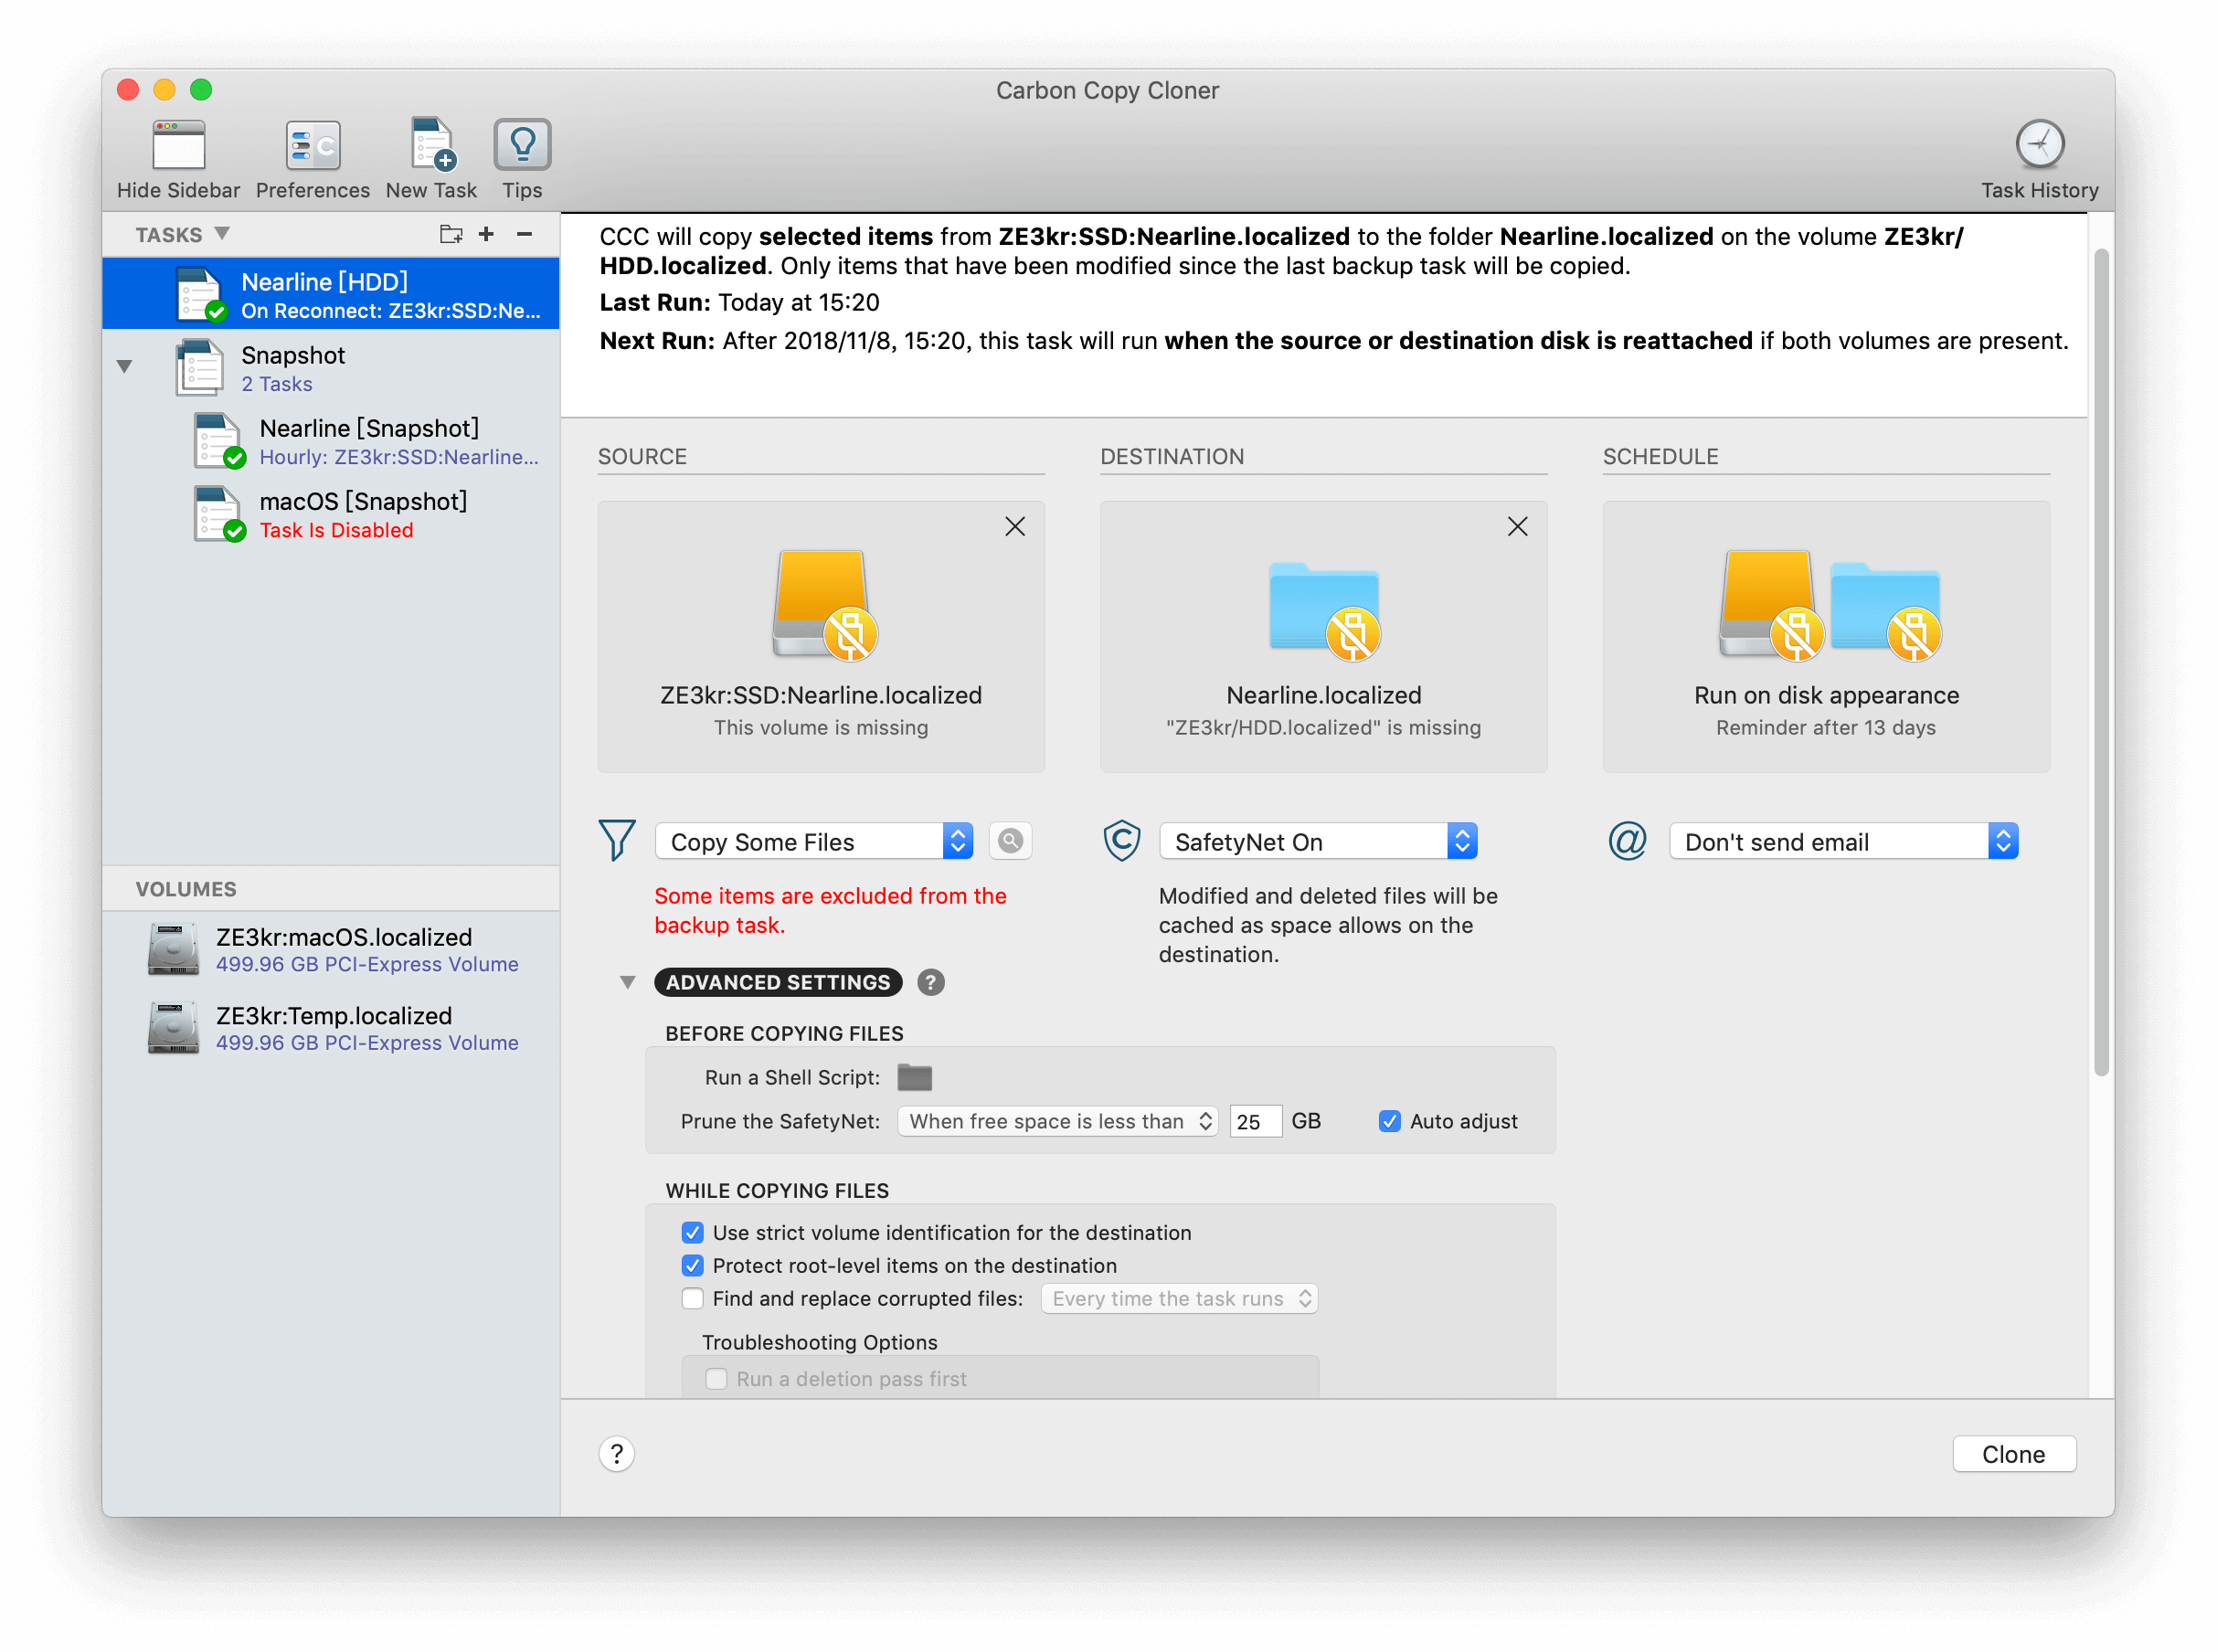This screenshot has width=2217, height=1652.
Task: Toggle strict volume identification checkbox
Action: (692, 1233)
